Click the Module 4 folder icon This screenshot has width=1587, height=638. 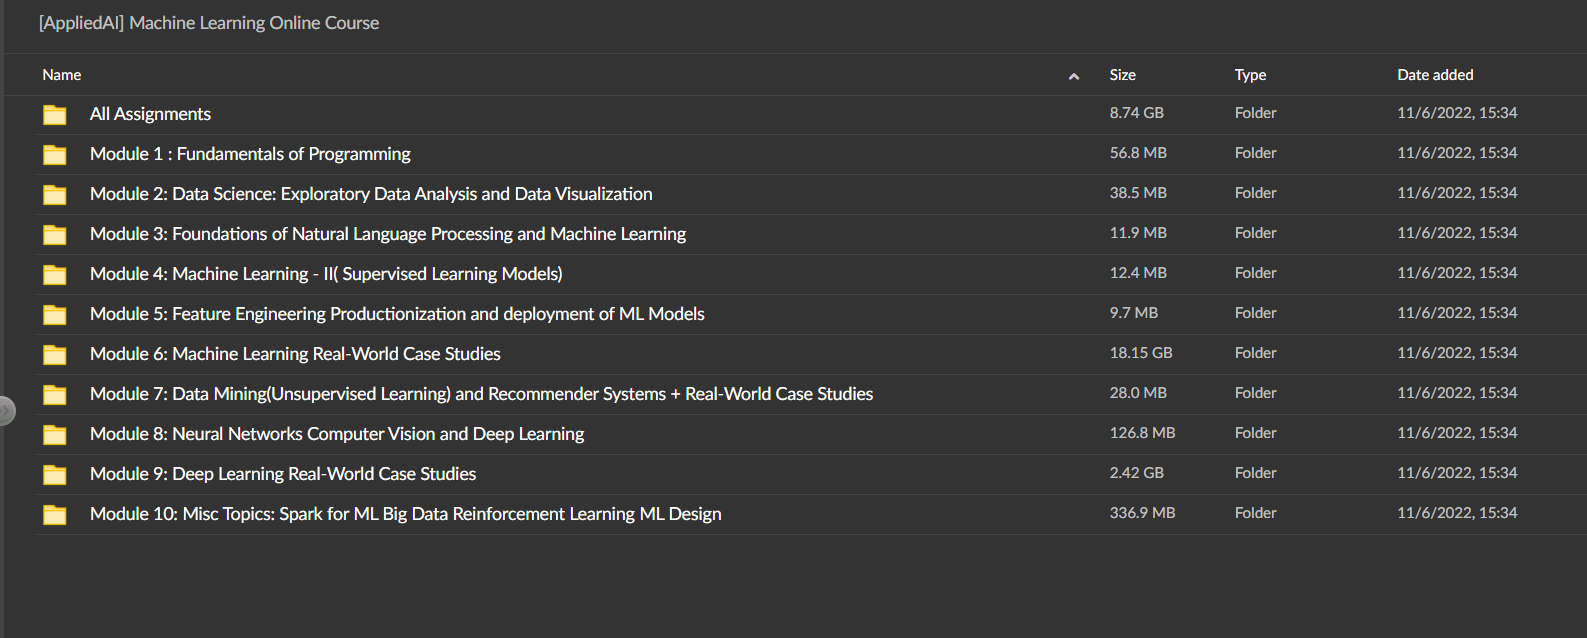55,275
